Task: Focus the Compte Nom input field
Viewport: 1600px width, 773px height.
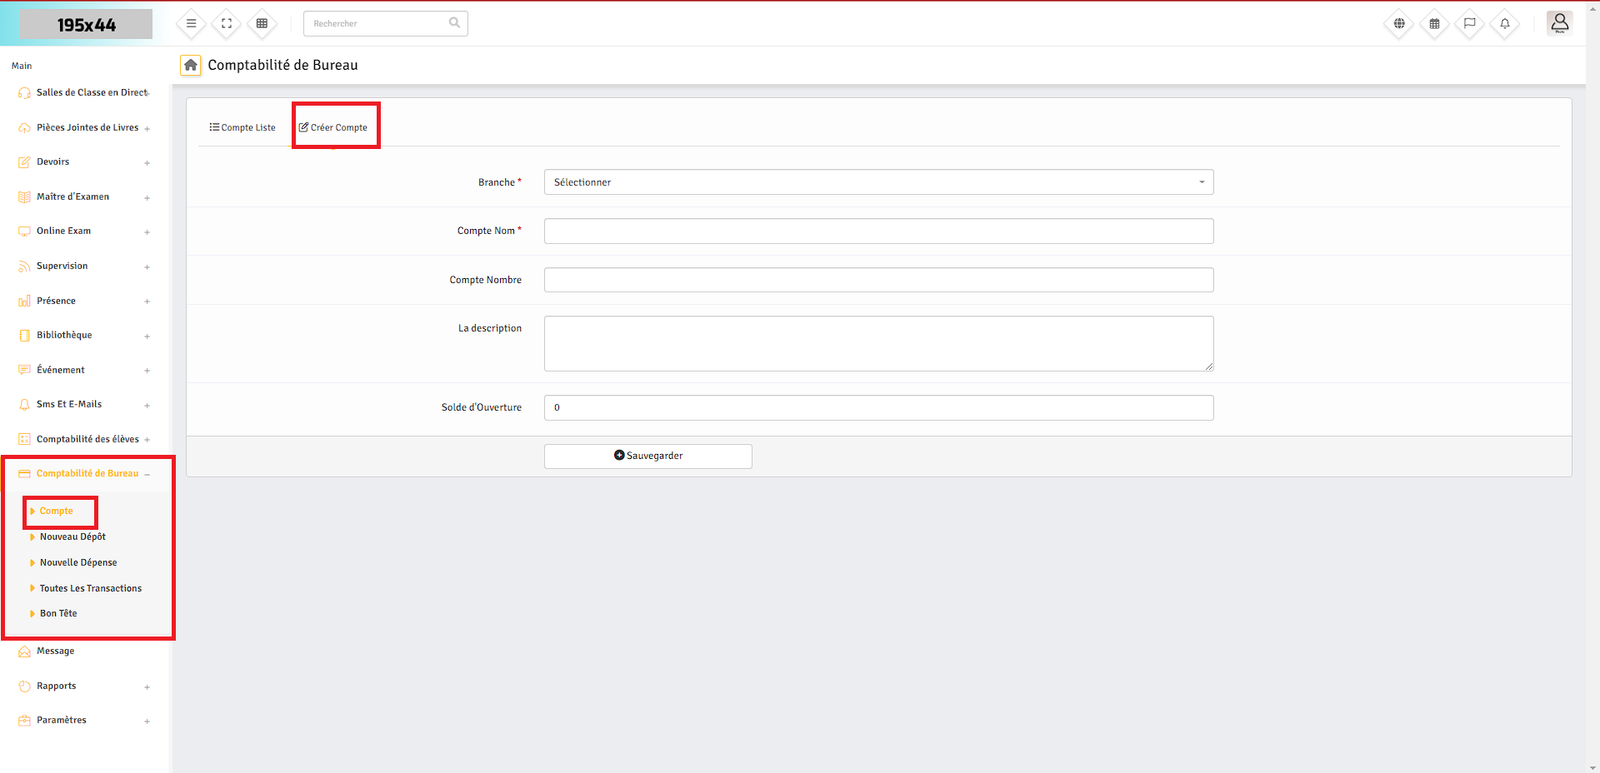Action: [878, 231]
